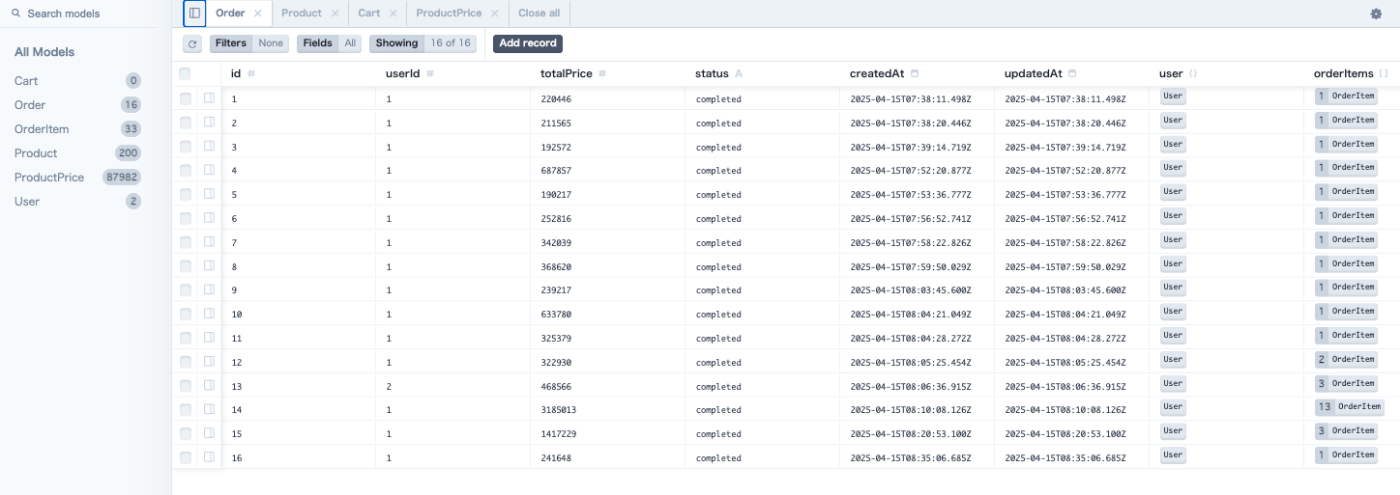This screenshot has width=1400, height=495.
Task: Click the search models magnifier icon
Action: coord(16,14)
